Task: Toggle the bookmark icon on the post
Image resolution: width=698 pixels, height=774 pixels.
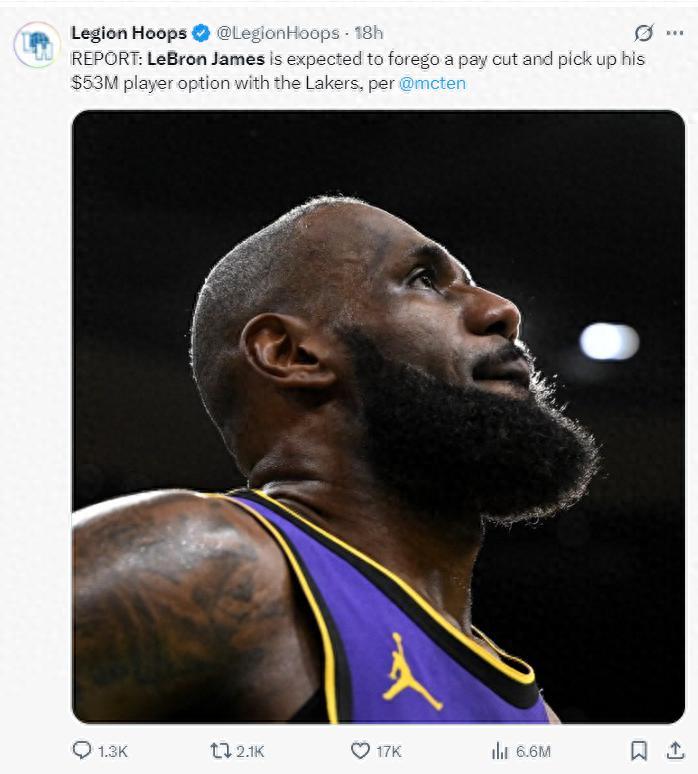Action: click(639, 750)
